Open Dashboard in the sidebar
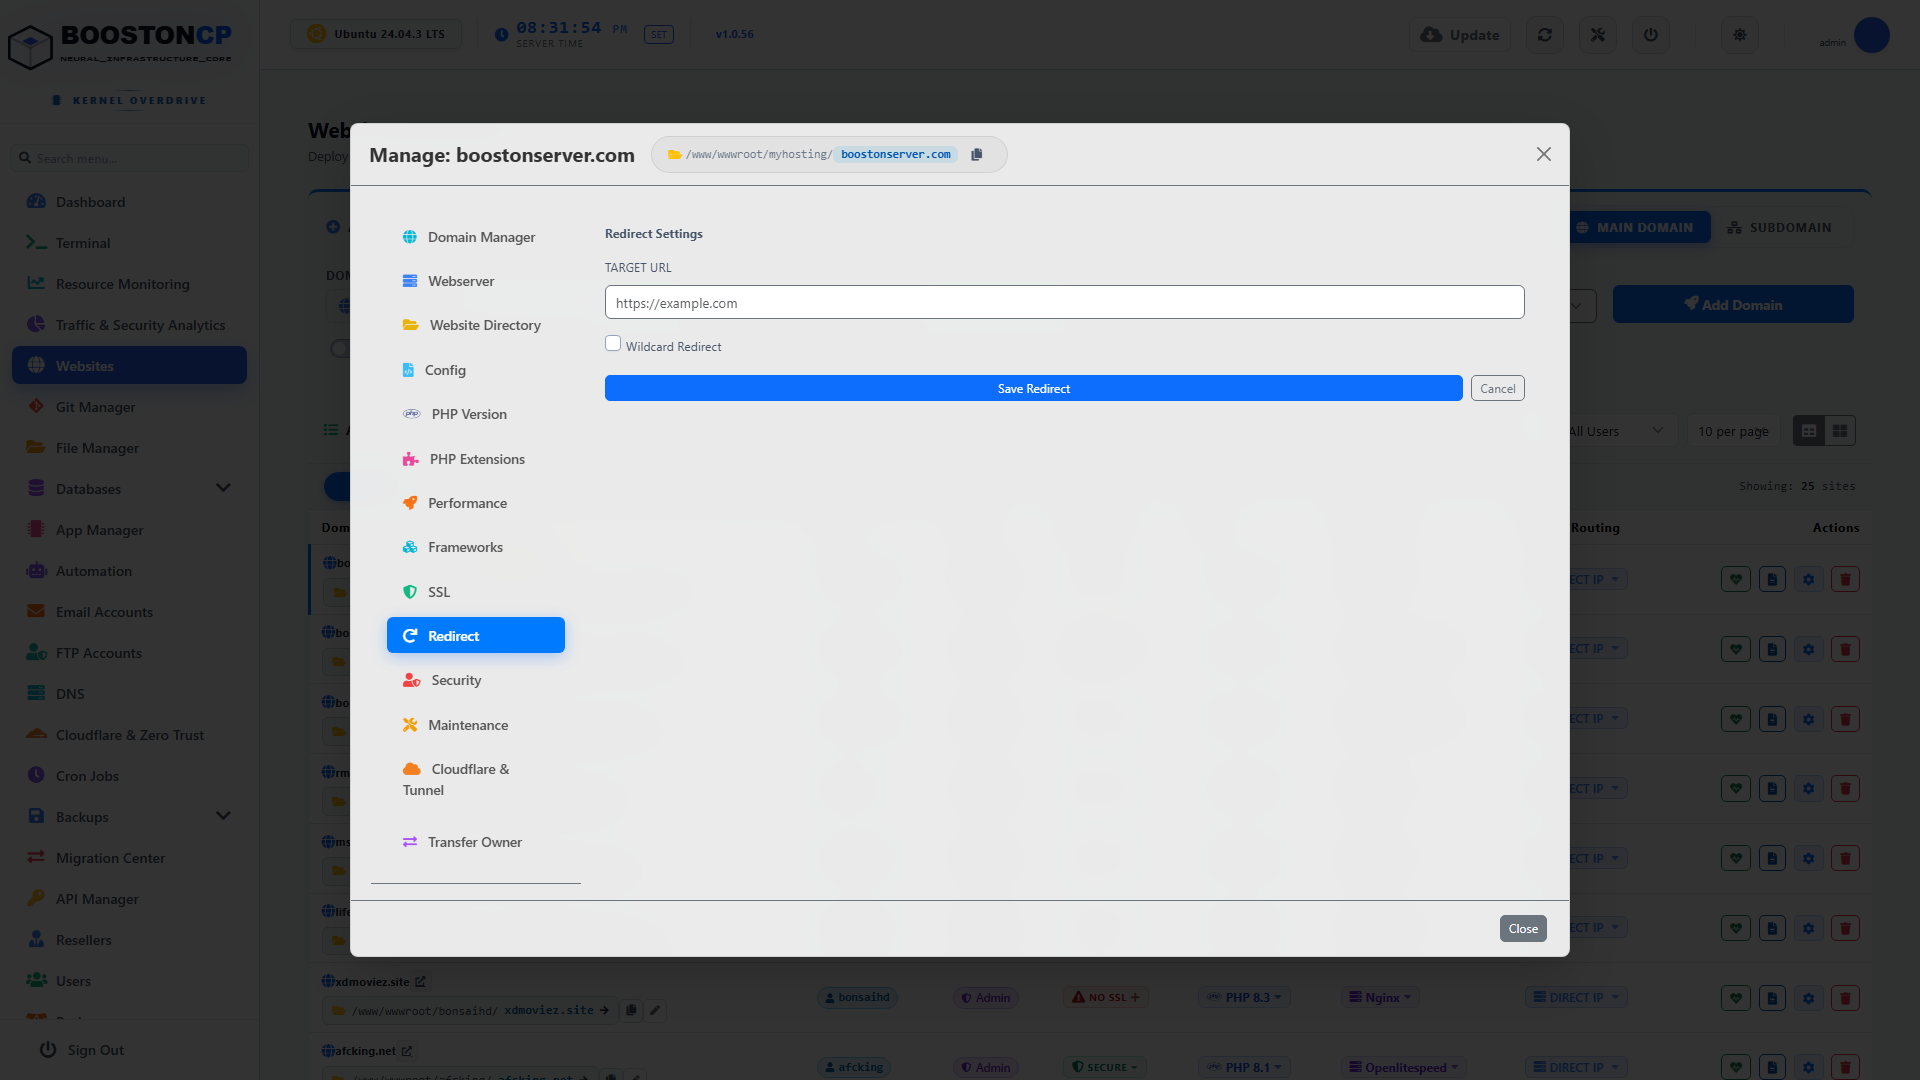The image size is (1920, 1080). pos(129,202)
